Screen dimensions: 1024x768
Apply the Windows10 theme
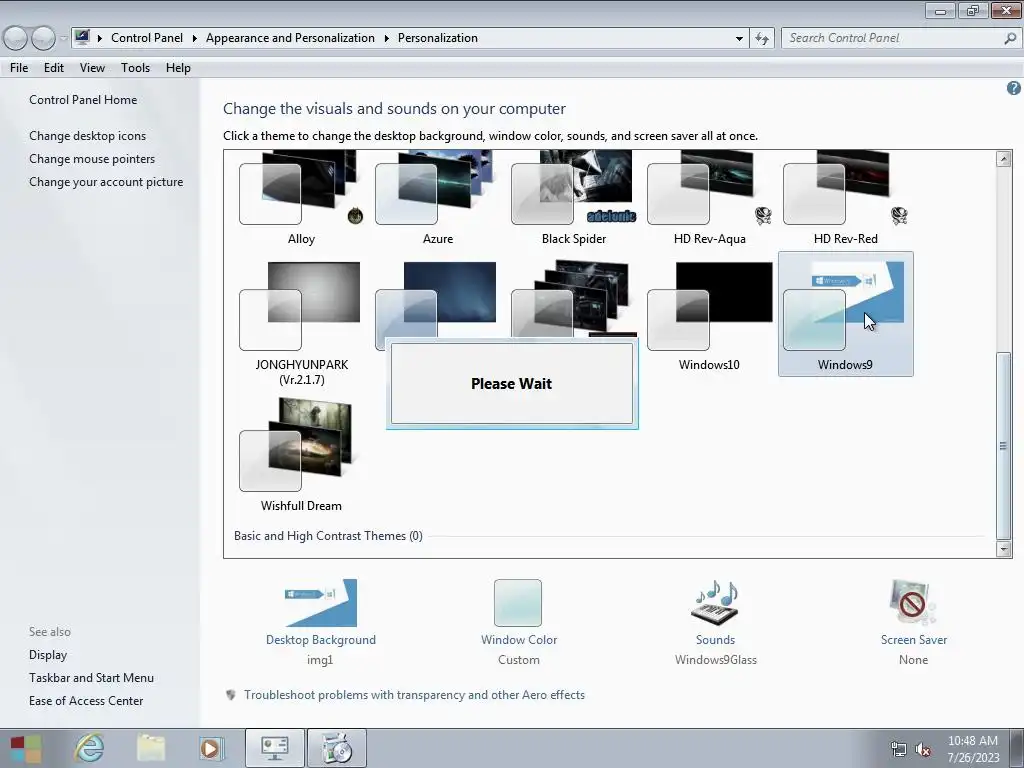(709, 315)
